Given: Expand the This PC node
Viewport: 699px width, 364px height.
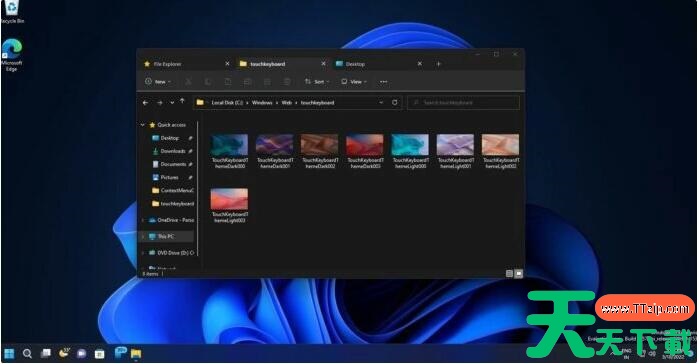Looking at the screenshot, I should [x=143, y=237].
